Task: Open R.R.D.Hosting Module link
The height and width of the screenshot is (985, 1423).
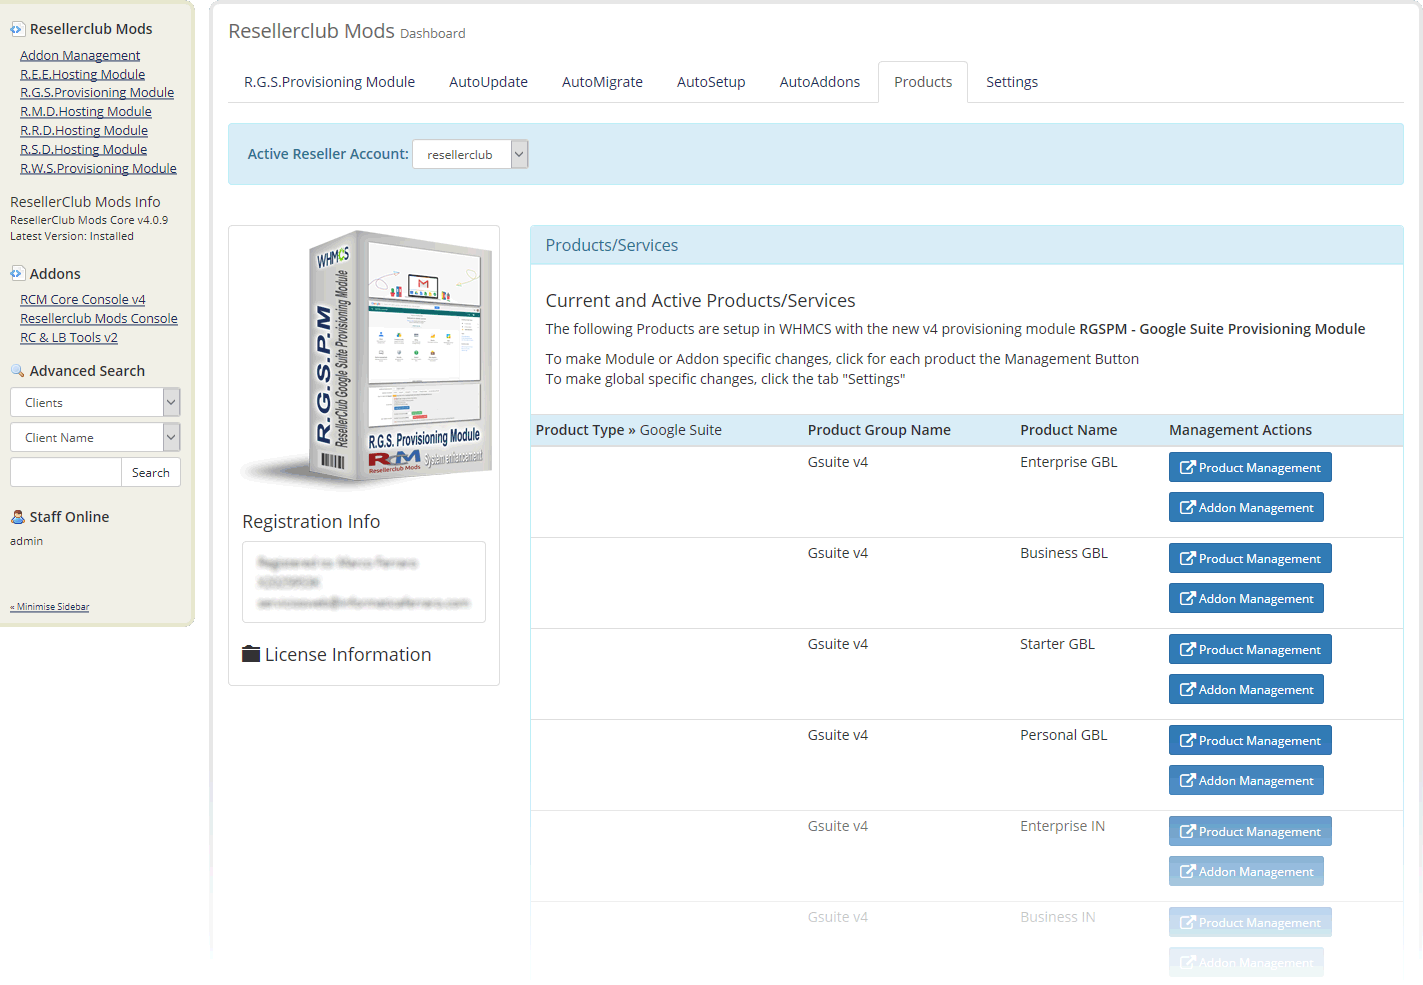Action: click(x=84, y=130)
